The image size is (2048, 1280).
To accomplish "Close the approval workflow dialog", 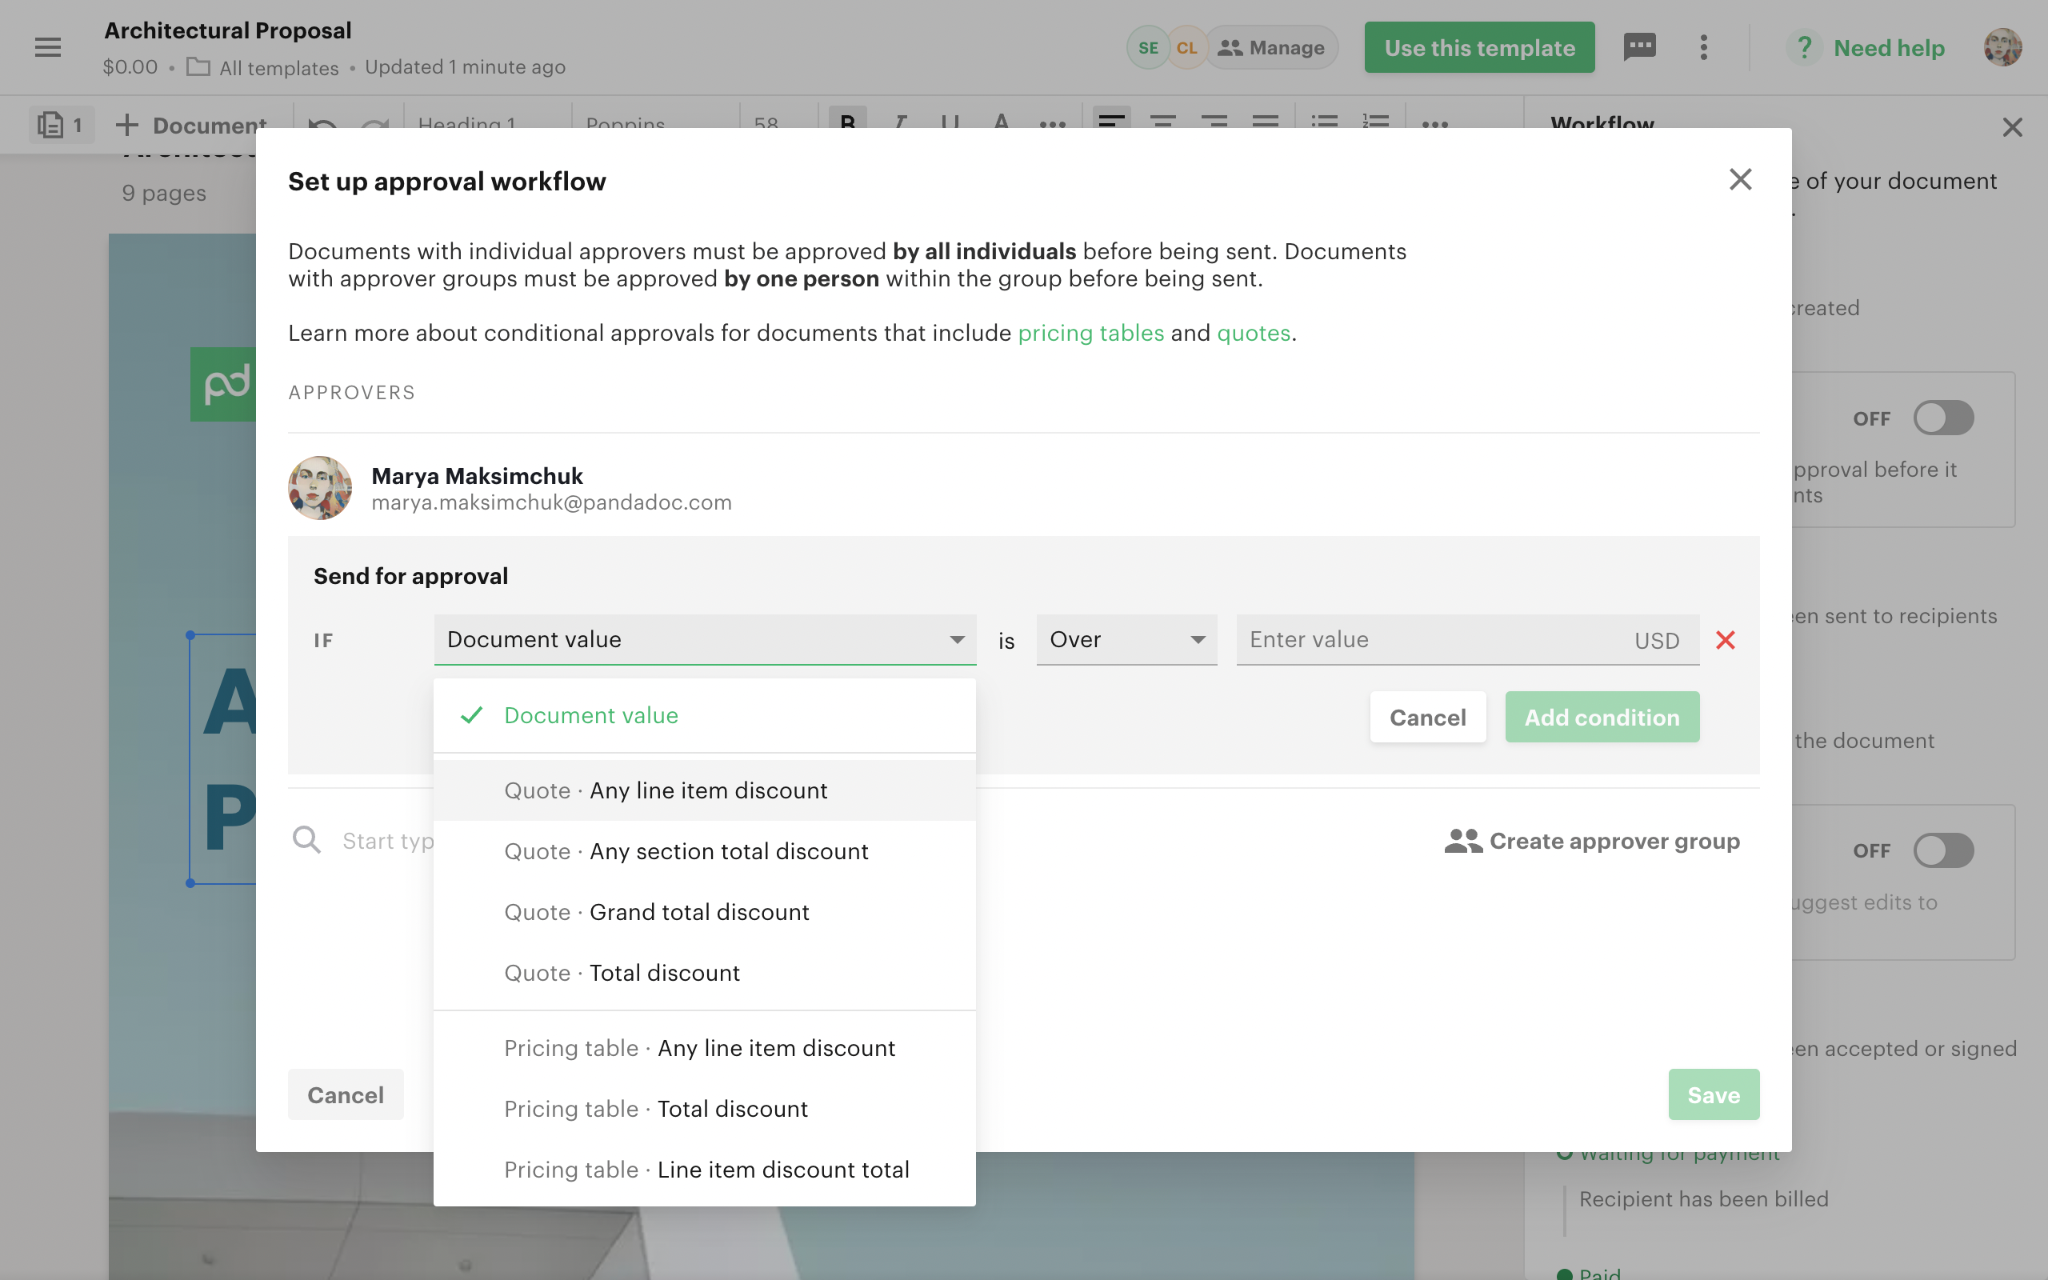I will pyautogui.click(x=1740, y=180).
